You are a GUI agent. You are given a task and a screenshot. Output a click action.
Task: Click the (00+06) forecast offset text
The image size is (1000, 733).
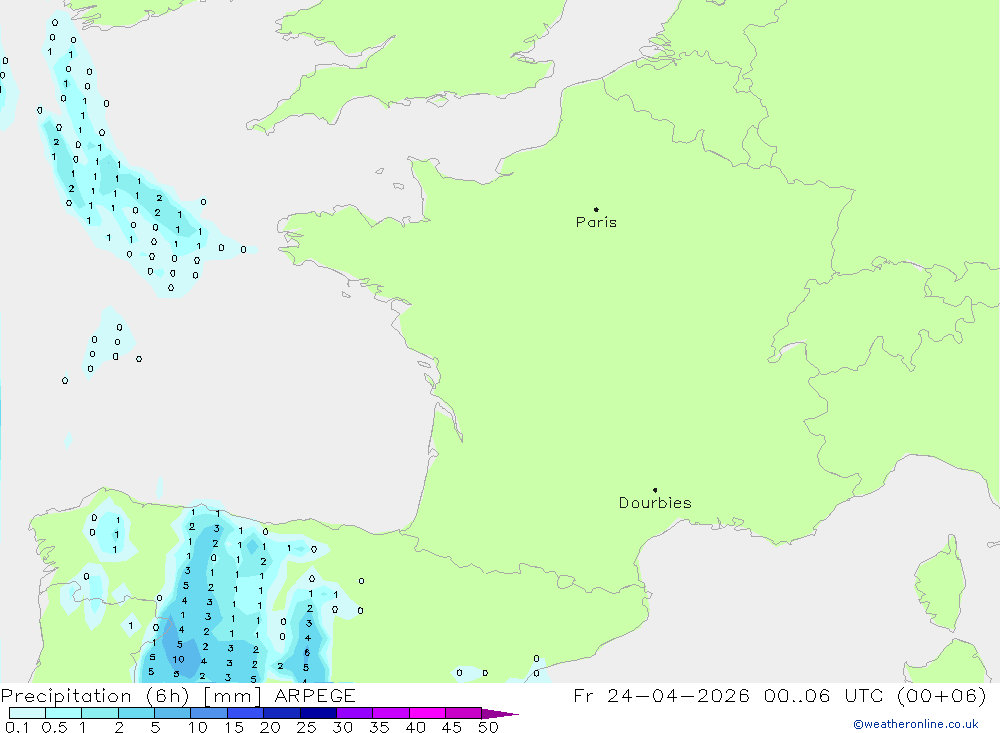pyautogui.click(x=941, y=695)
